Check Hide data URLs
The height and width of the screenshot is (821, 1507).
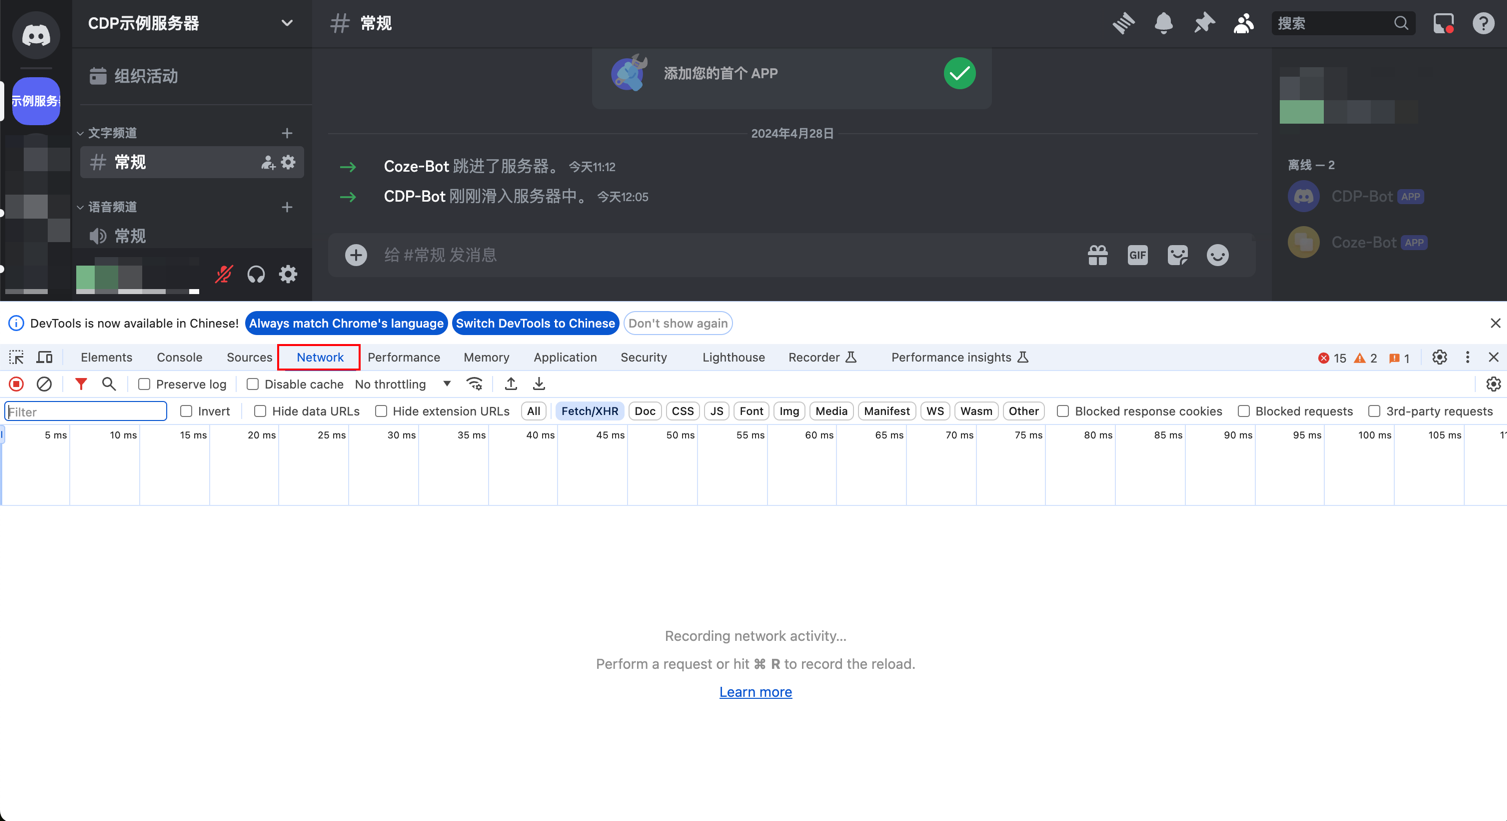[260, 411]
